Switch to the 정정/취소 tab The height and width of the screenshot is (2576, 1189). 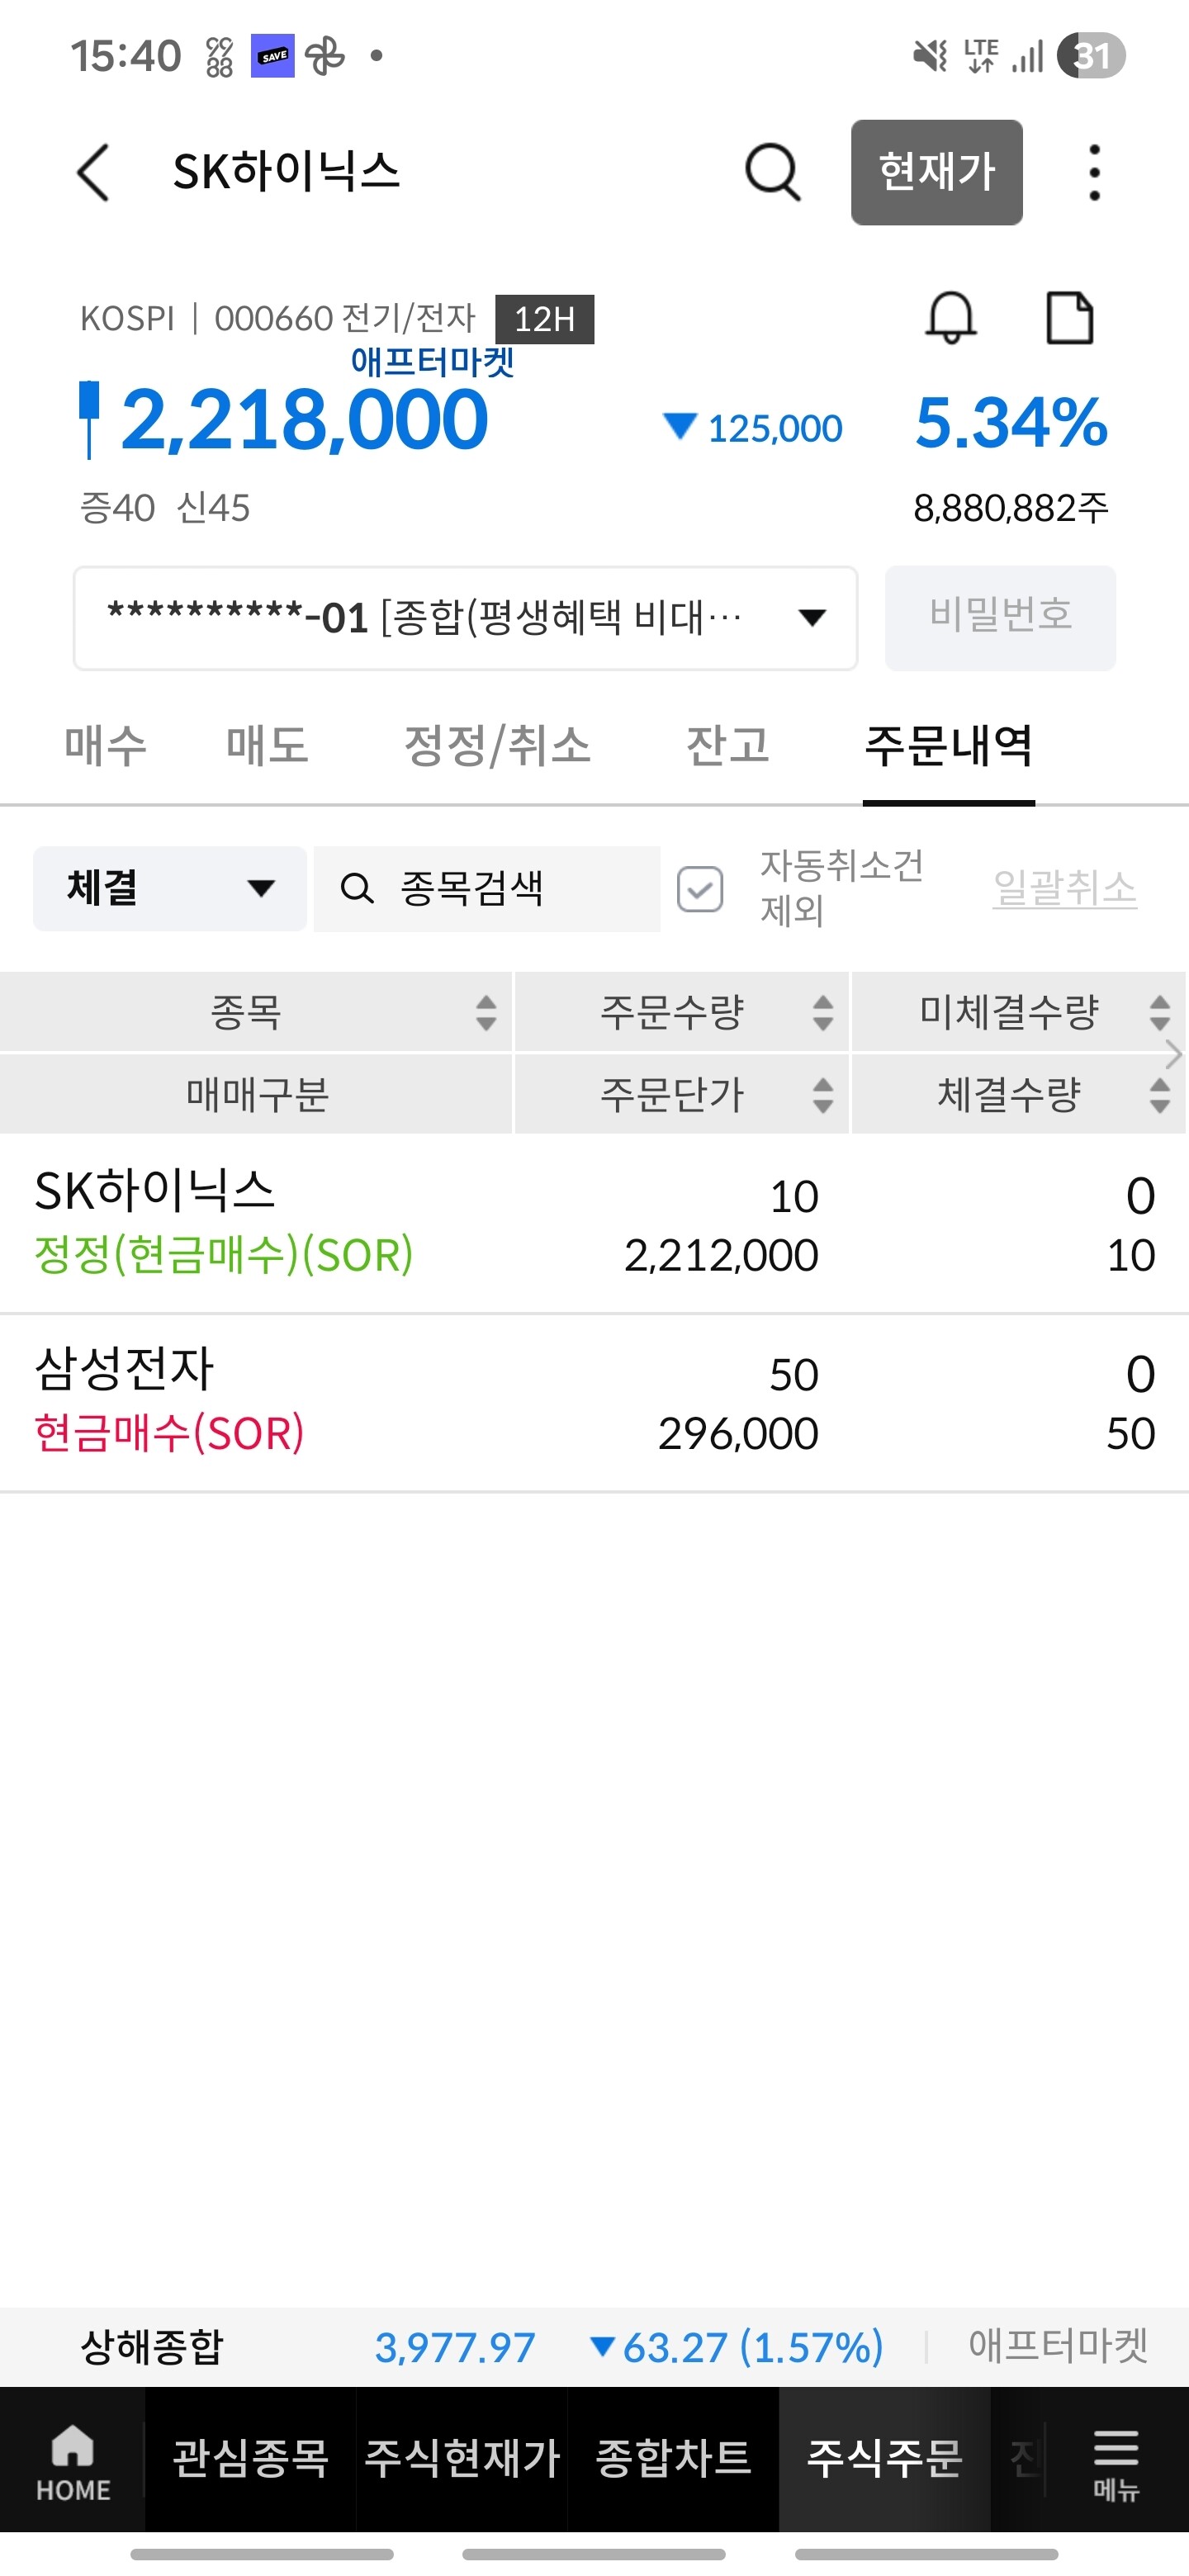coord(497,746)
